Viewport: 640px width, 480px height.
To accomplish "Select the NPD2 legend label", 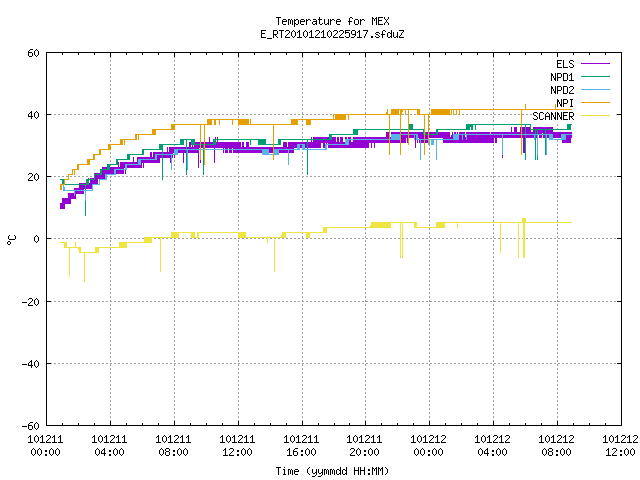I will pyautogui.click(x=562, y=90).
